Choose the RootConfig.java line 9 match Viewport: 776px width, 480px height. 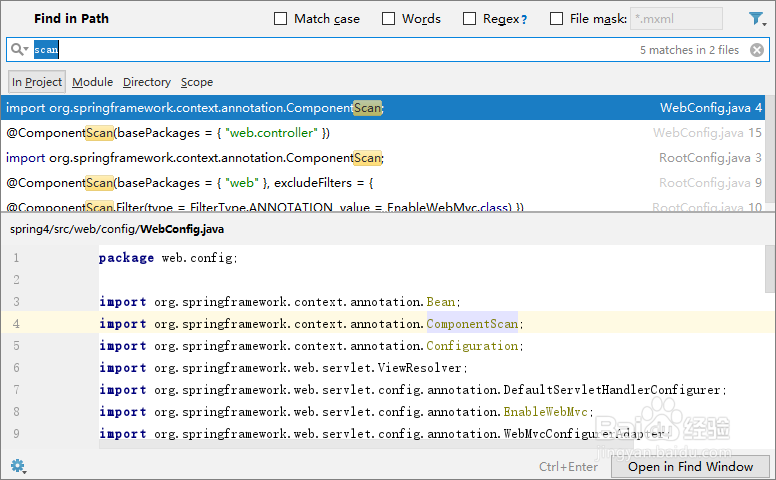click(300, 182)
